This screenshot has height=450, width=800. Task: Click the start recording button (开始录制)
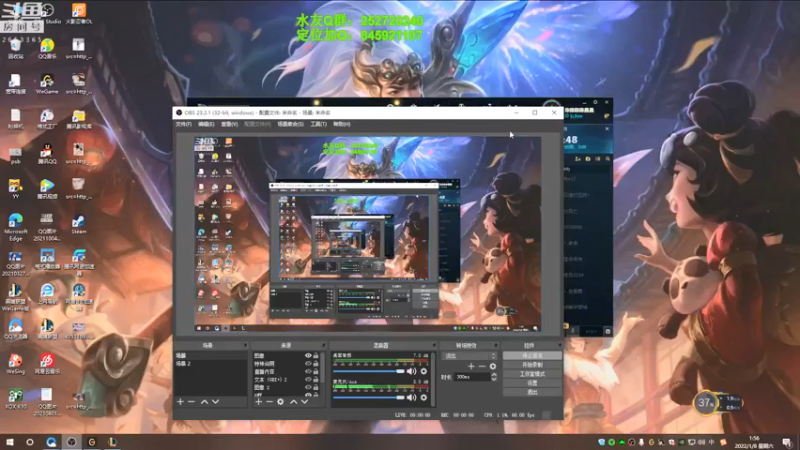[532, 365]
